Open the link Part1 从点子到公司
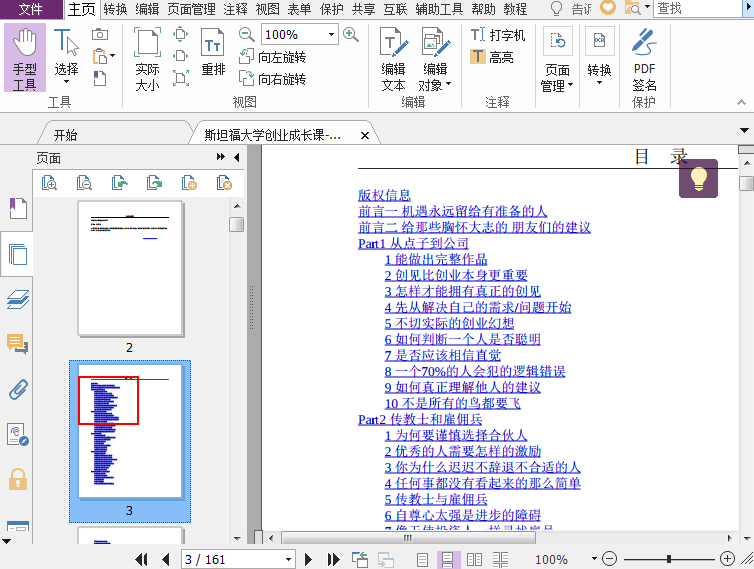 pos(413,243)
